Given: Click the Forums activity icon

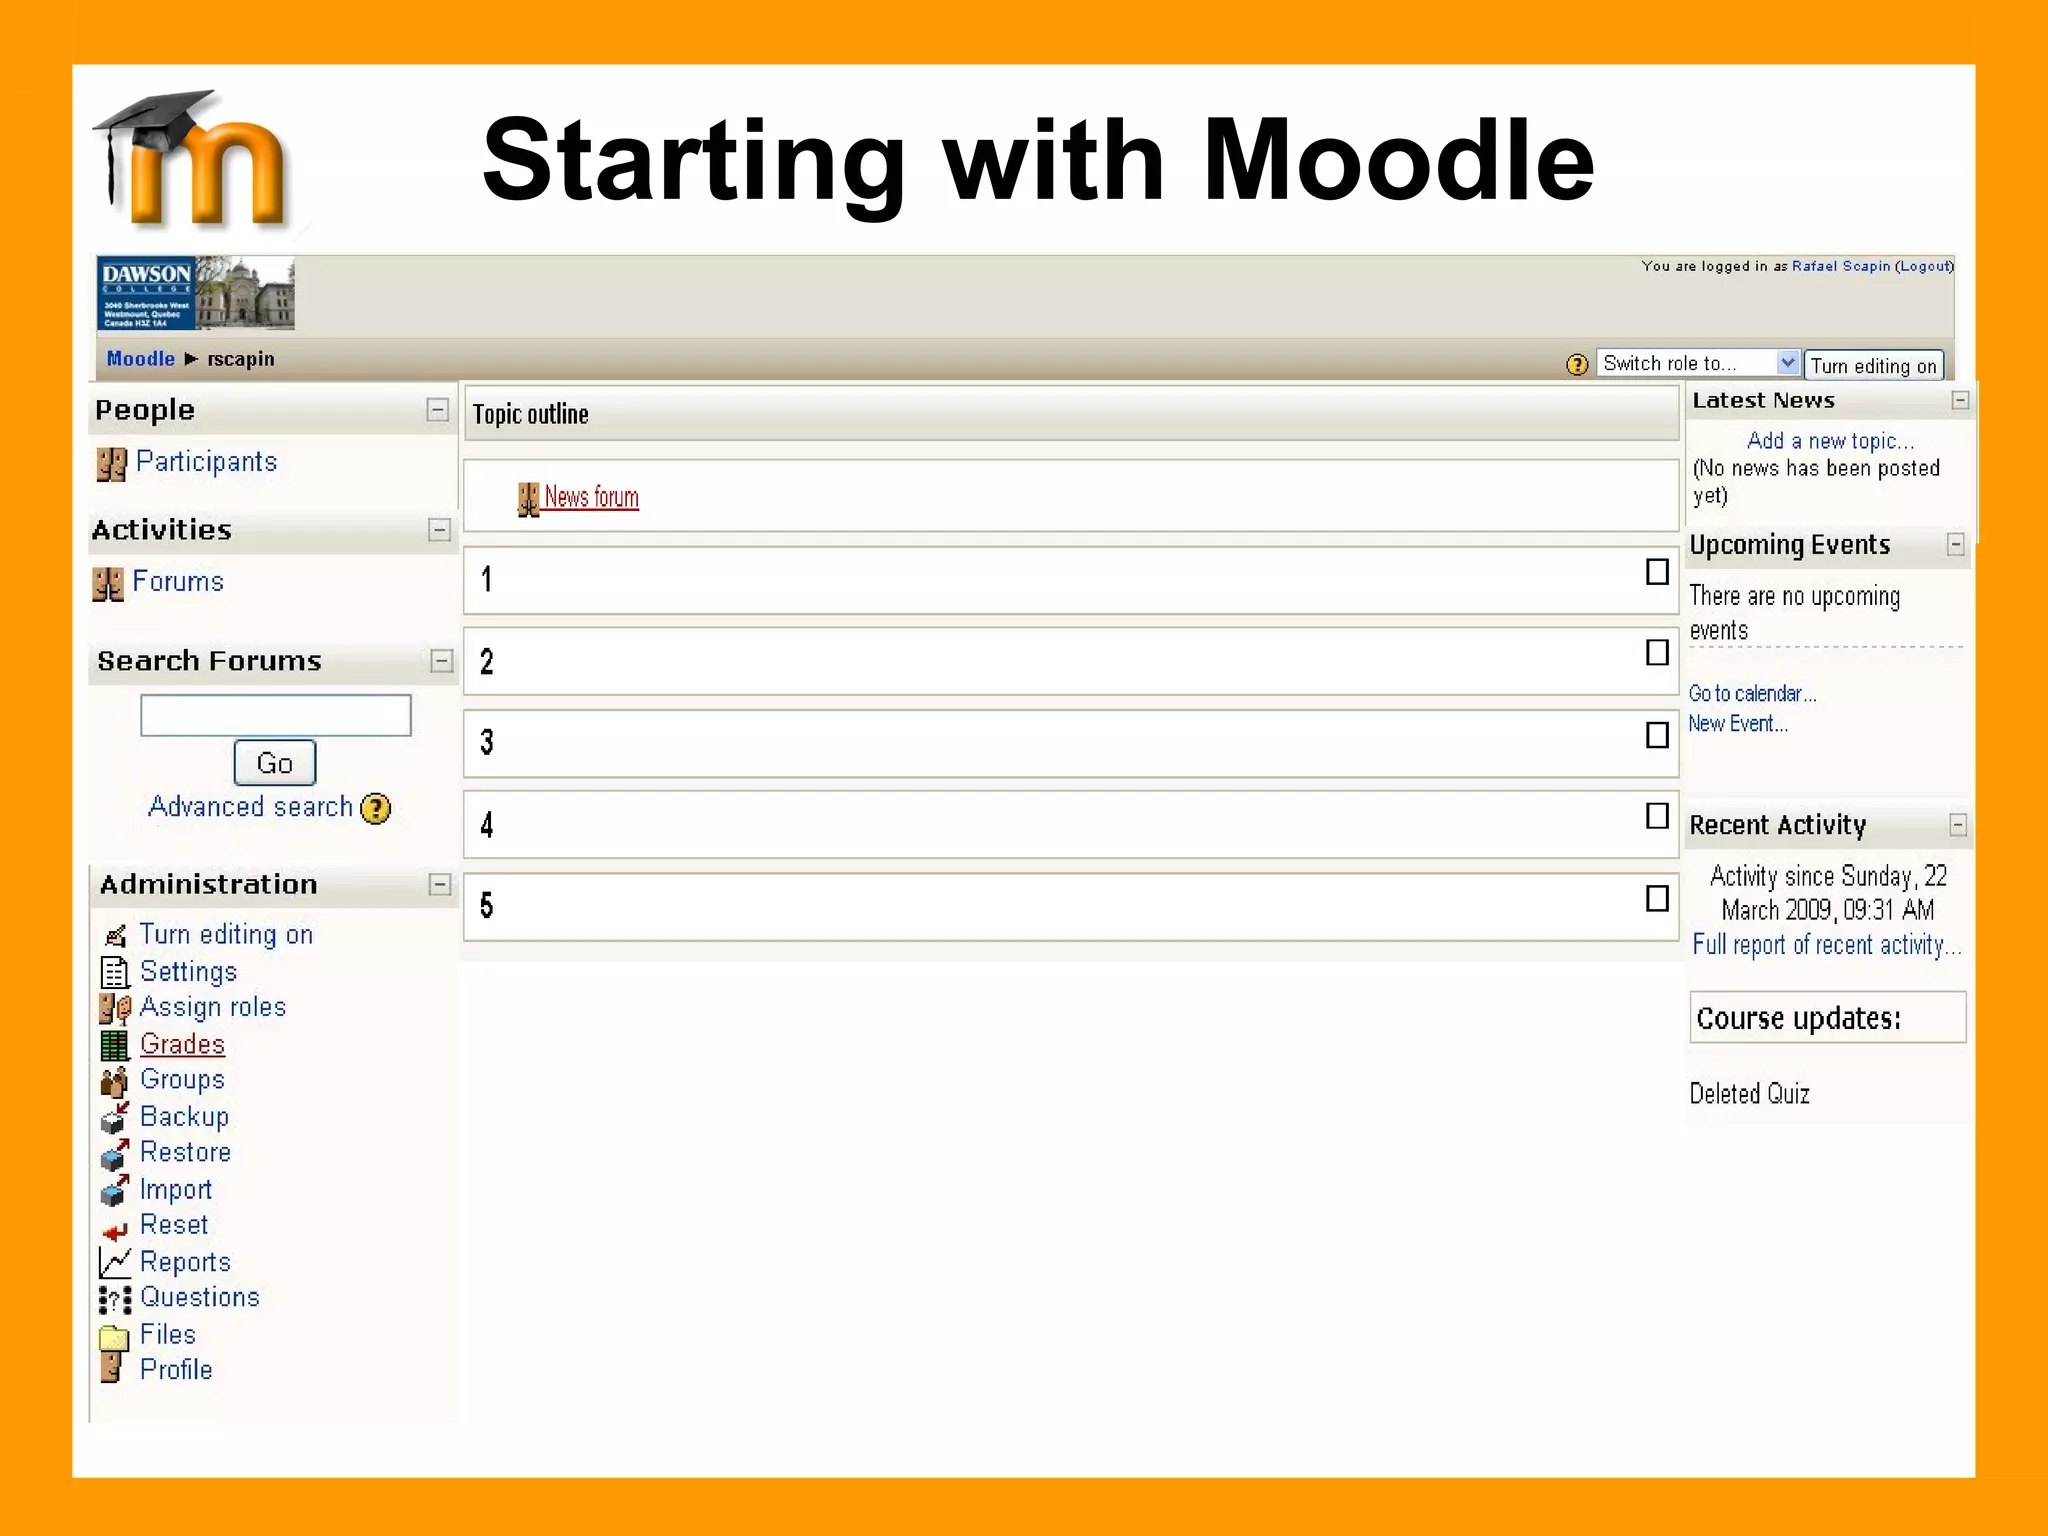Looking at the screenshot, I should [x=108, y=584].
